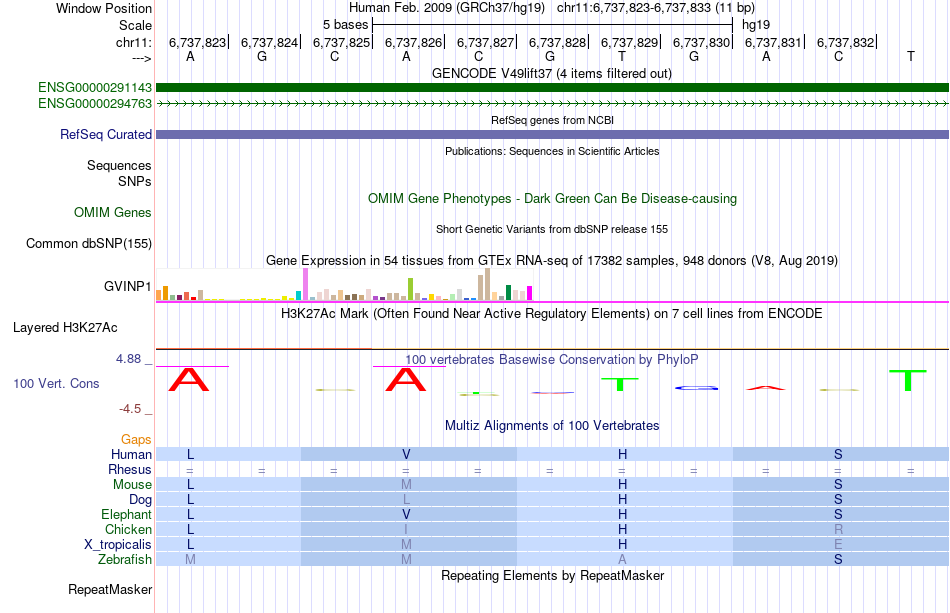Click the hg19 label beside scale bar
The width and height of the screenshot is (950, 613).
pyautogui.click(x=756, y=25)
